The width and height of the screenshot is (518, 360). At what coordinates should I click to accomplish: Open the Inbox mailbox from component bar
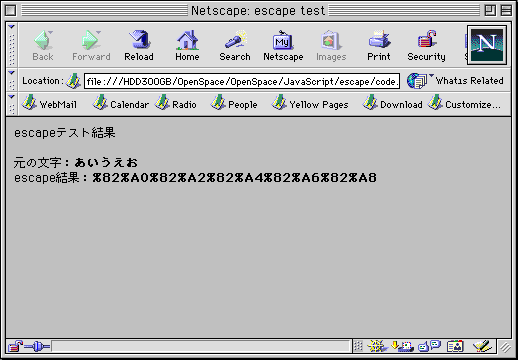click(402, 346)
